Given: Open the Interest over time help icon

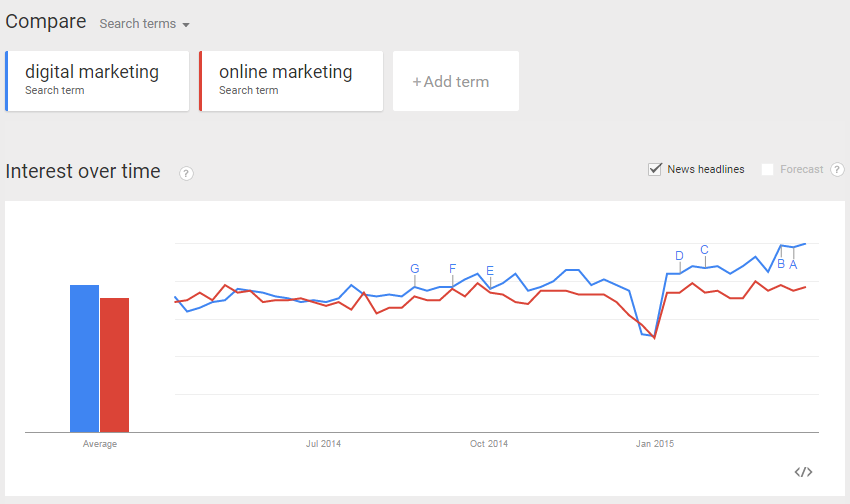Looking at the screenshot, I should coord(186,173).
